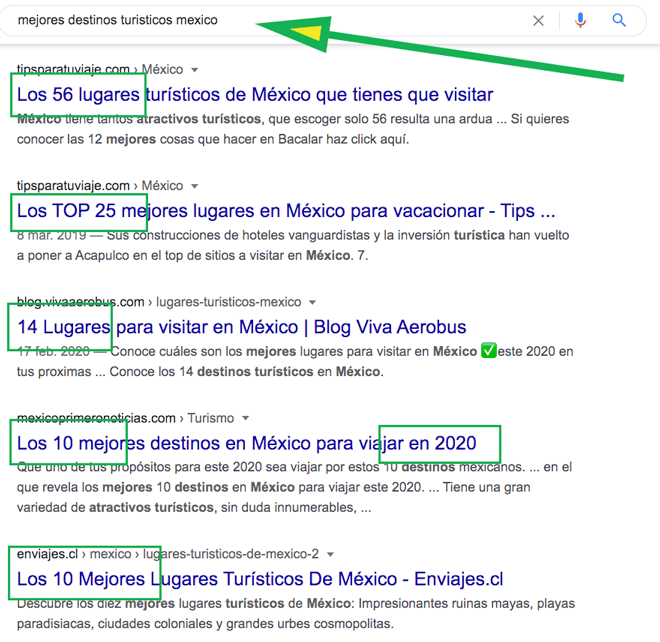Open 'Los TOP 25 mejores lugares' result
The image size is (660, 642).
[x=286, y=211]
